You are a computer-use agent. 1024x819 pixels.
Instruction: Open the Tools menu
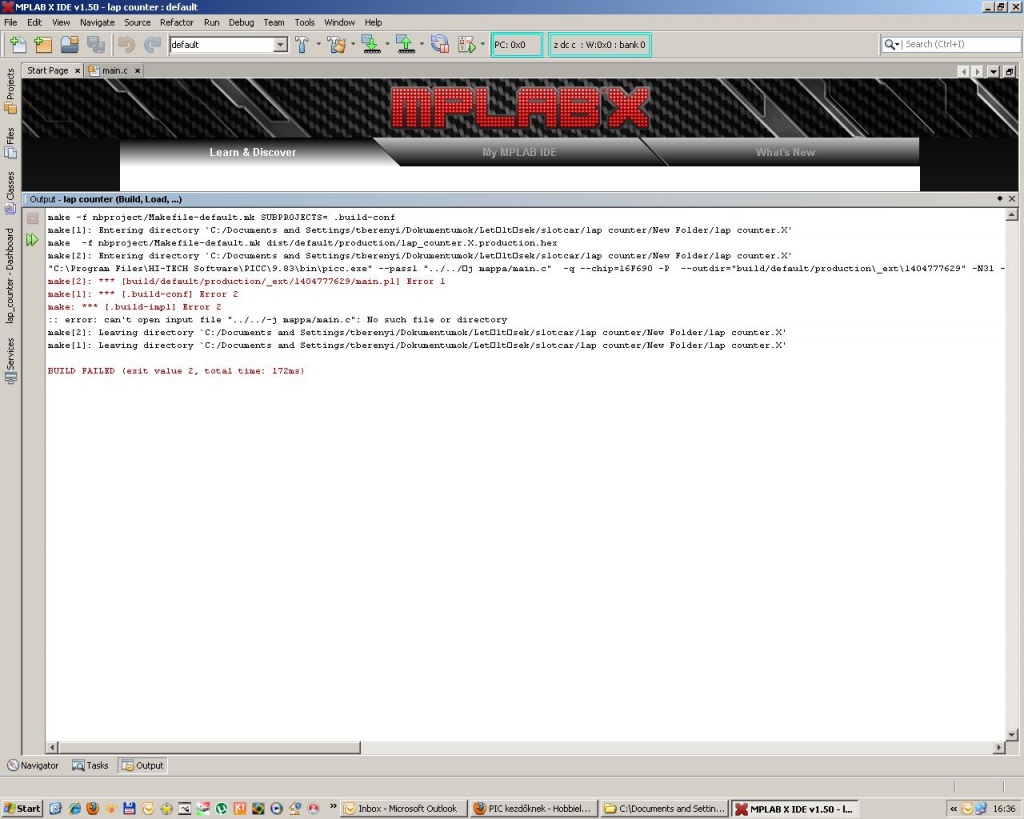304,22
